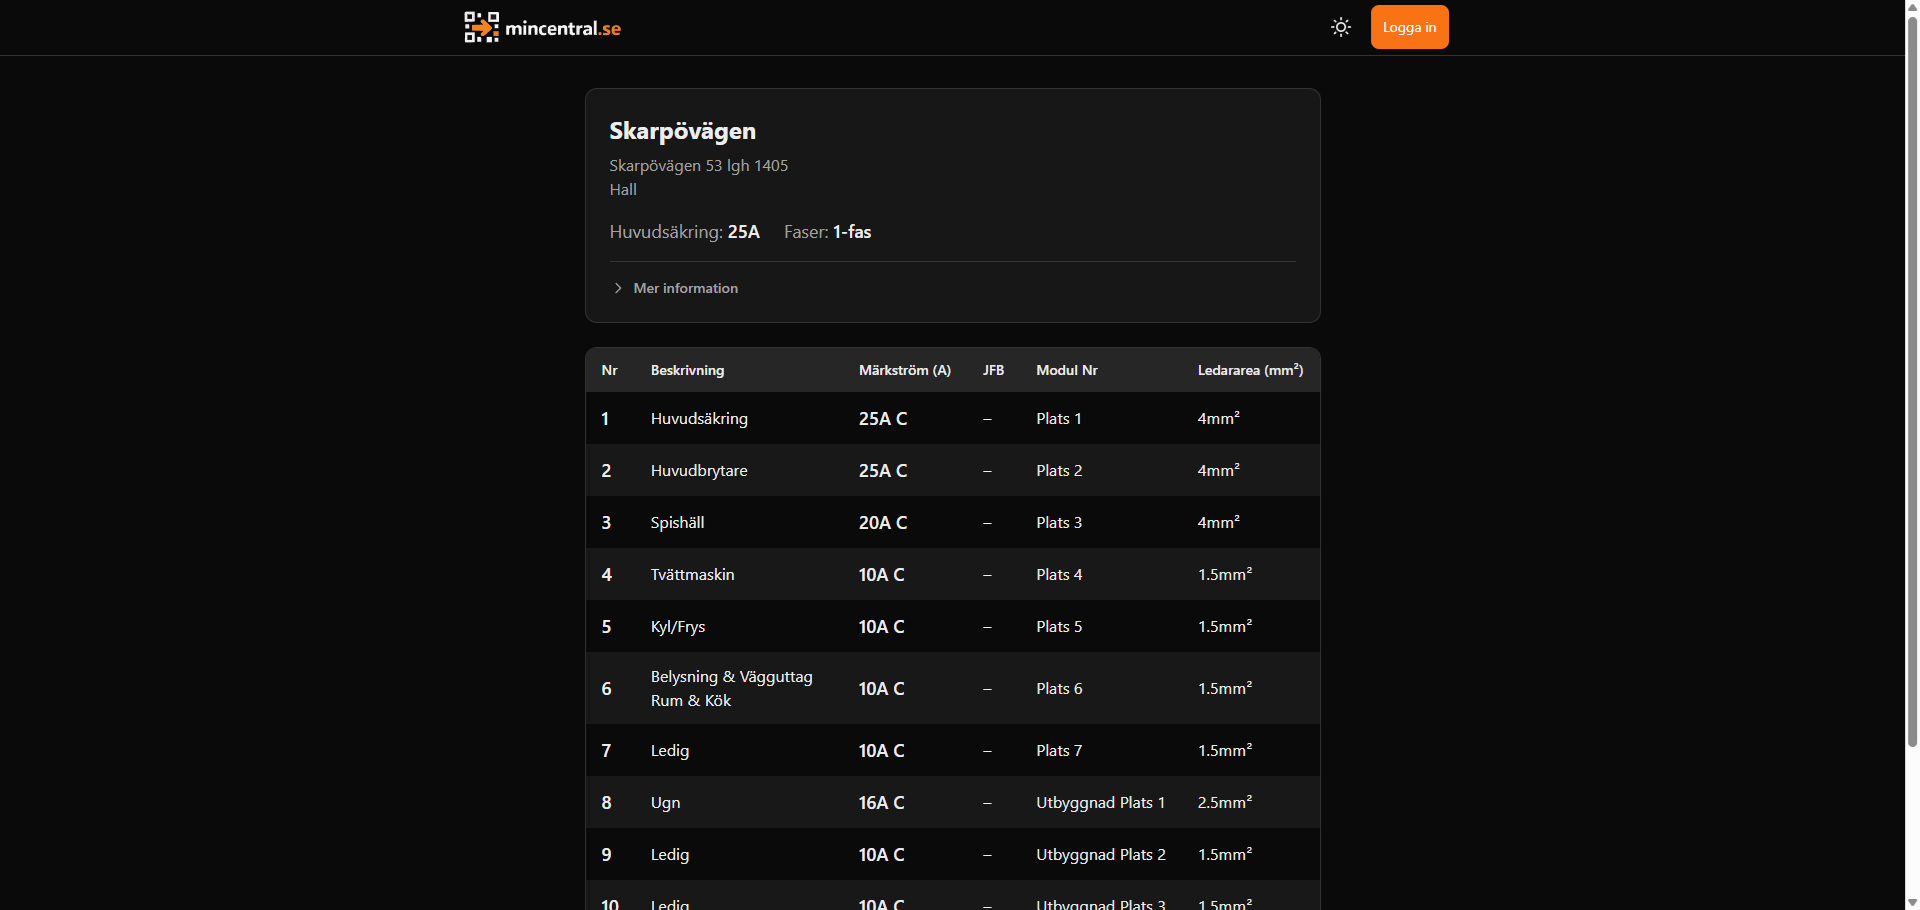Click 25A C rating in Huvudsäkring row
This screenshot has height=910, width=1920.
[883, 419]
